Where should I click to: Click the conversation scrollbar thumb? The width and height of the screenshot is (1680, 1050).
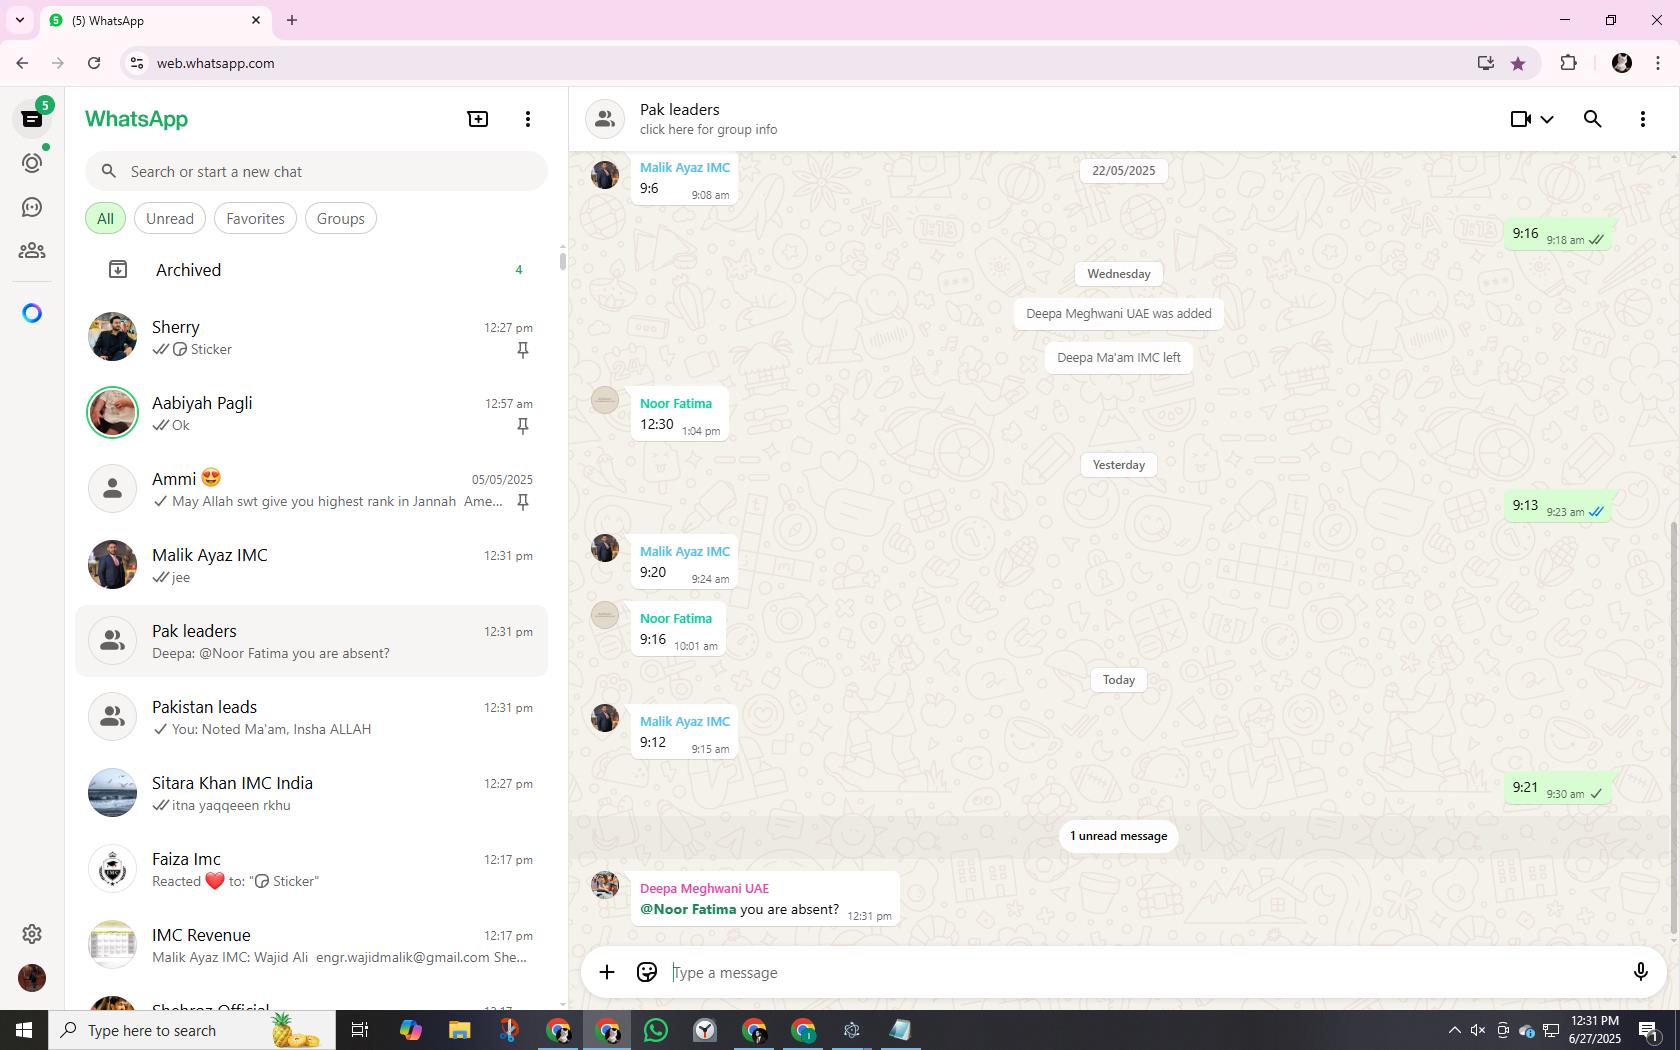1674,730
